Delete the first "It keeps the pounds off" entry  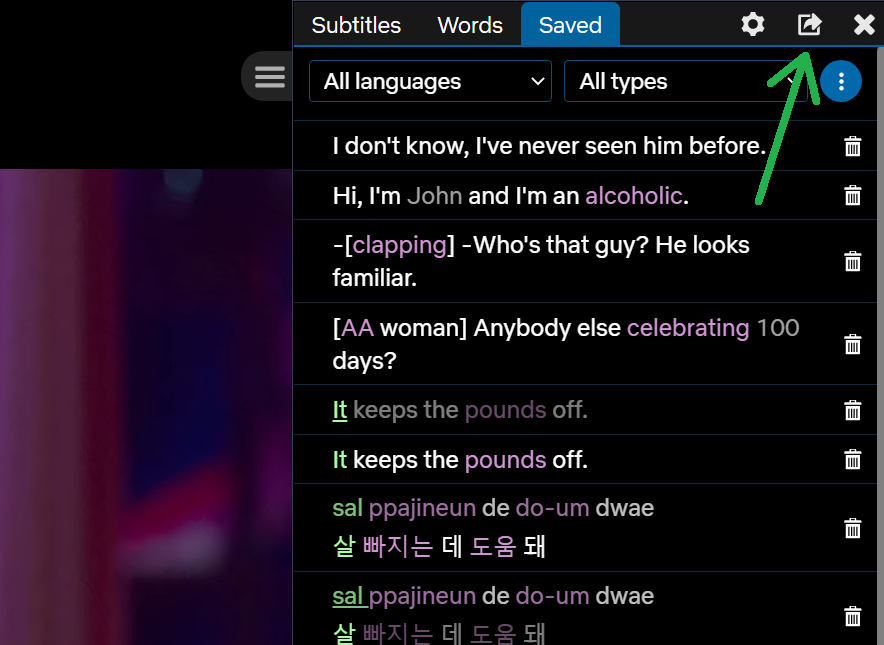[852, 410]
